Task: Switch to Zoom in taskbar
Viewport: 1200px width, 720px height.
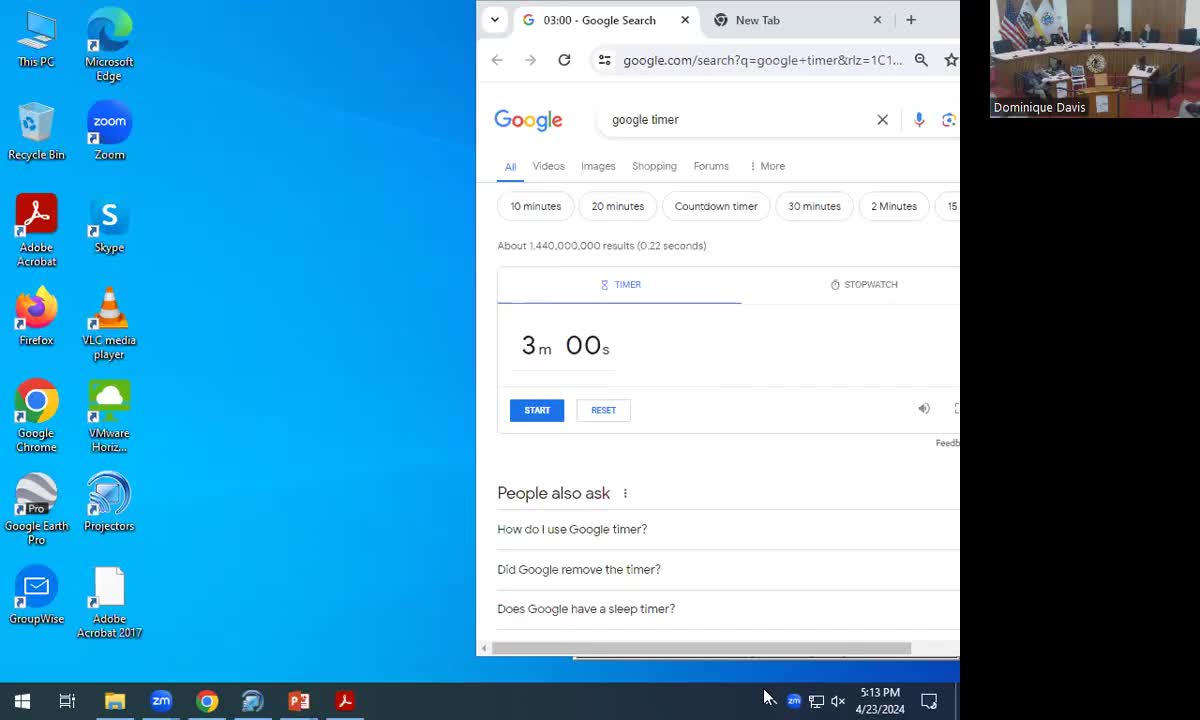Action: point(161,701)
